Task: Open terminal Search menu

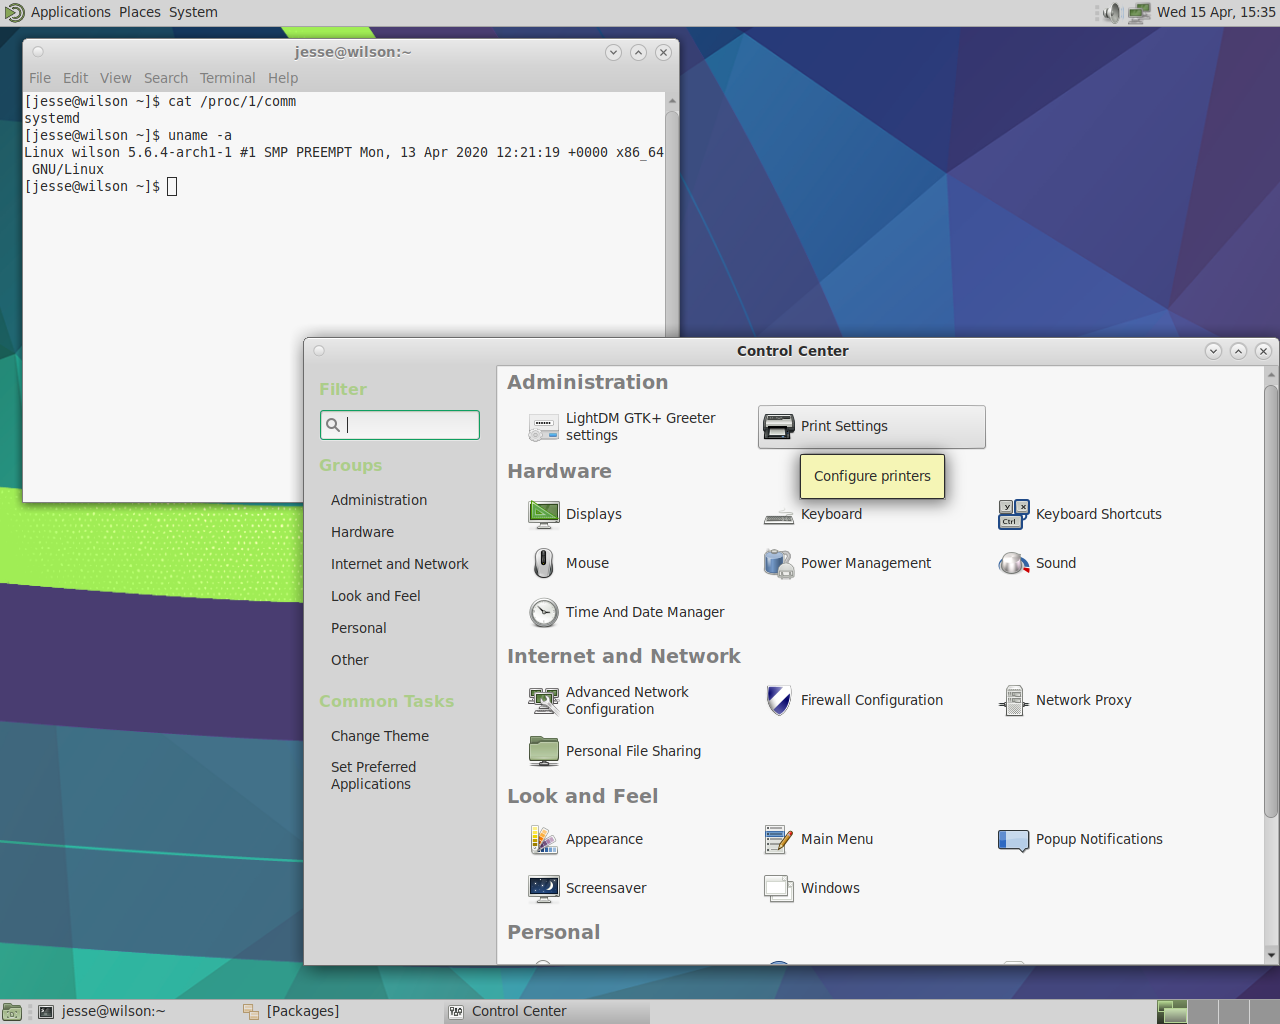Action: (x=166, y=78)
